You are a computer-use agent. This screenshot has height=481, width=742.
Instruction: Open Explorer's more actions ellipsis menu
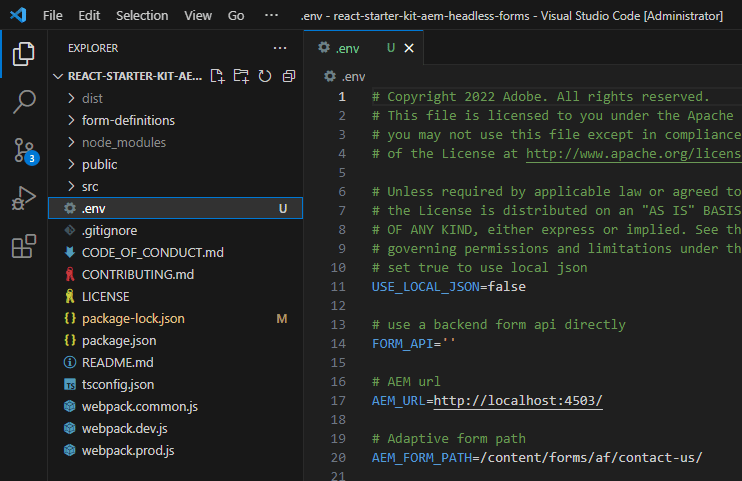(280, 48)
